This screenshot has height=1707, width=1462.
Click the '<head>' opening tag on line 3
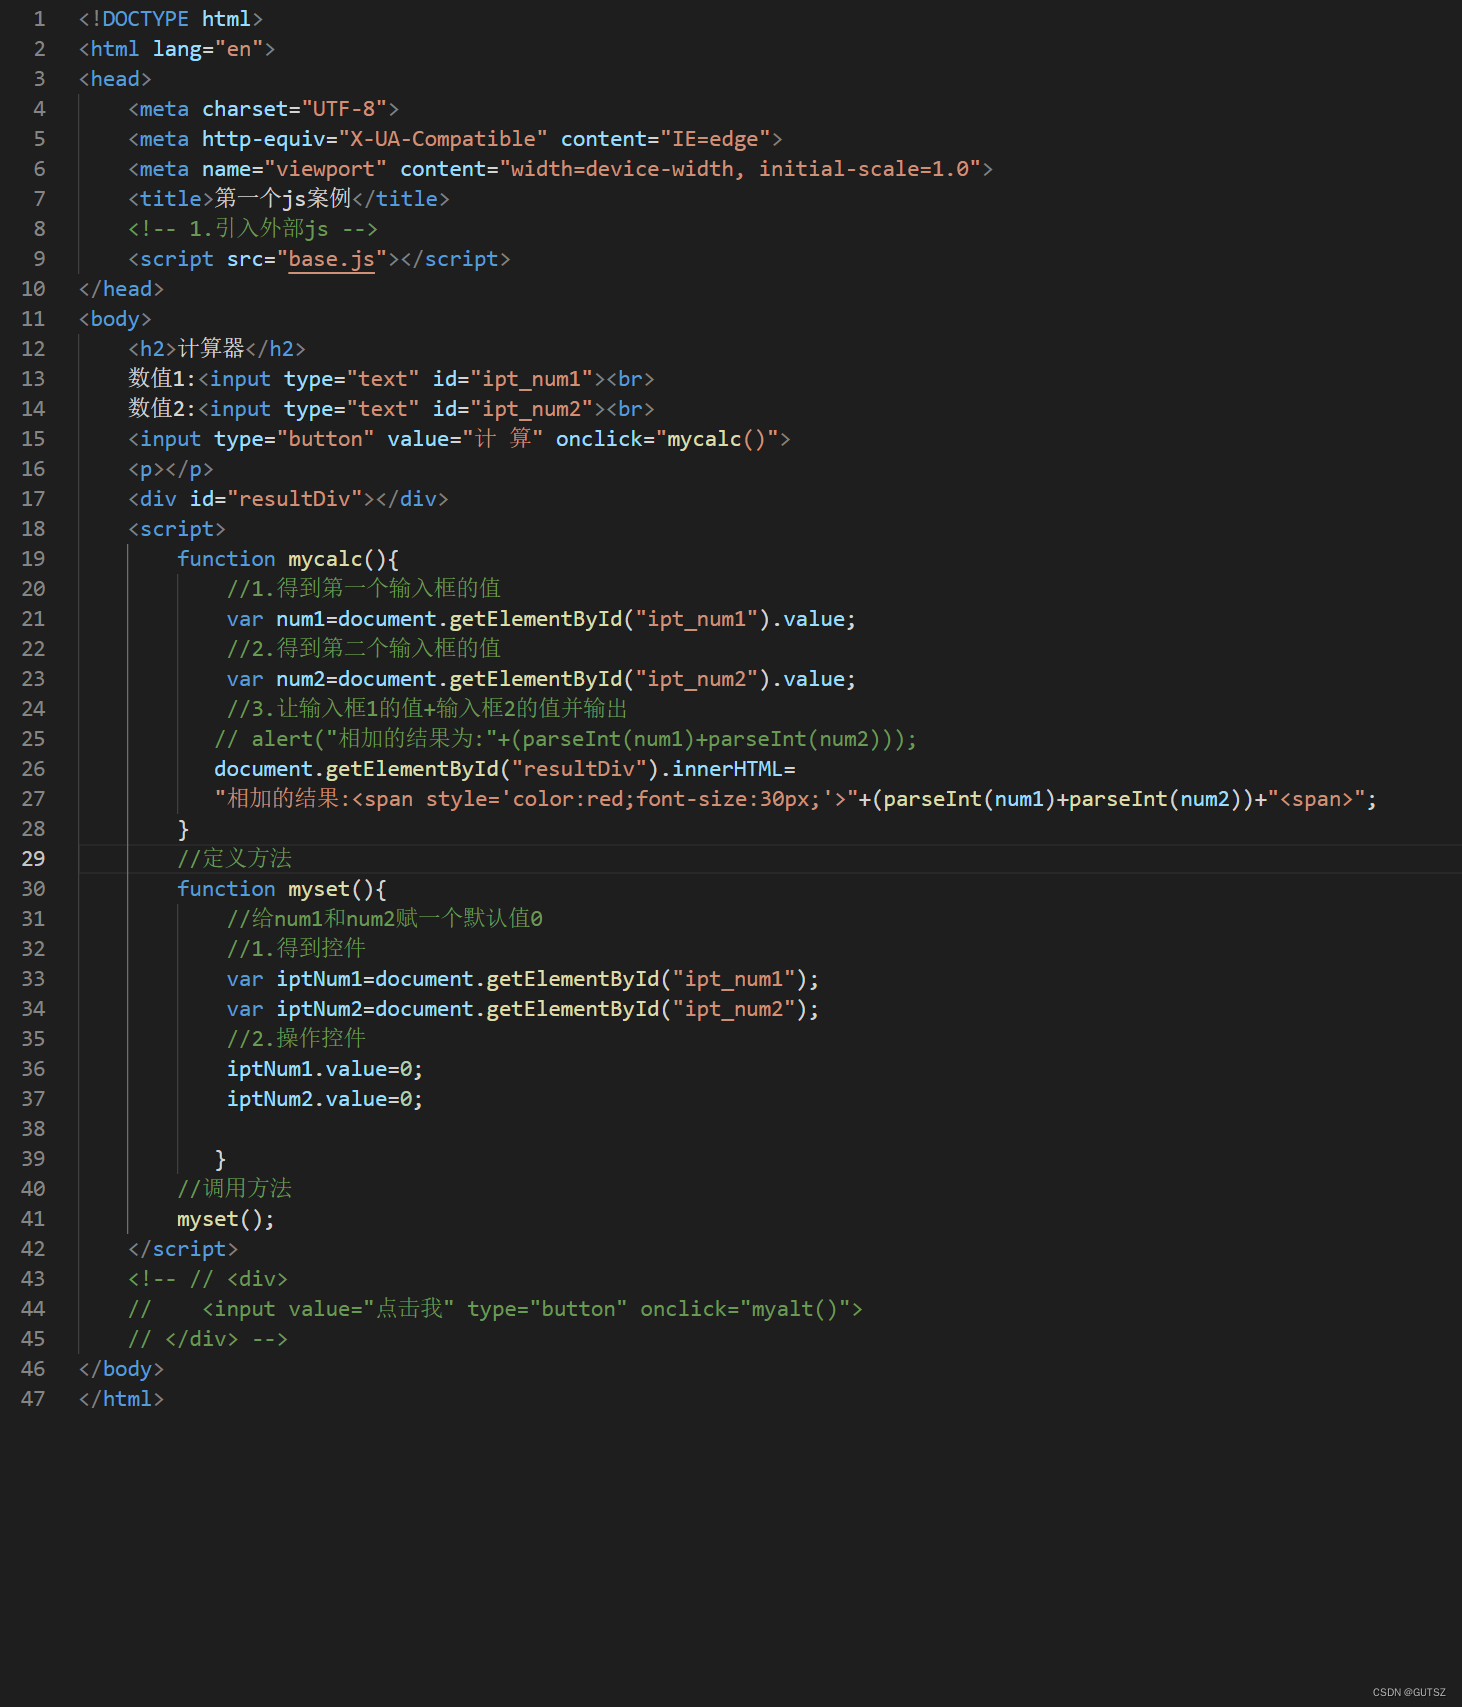pyautogui.click(x=115, y=79)
